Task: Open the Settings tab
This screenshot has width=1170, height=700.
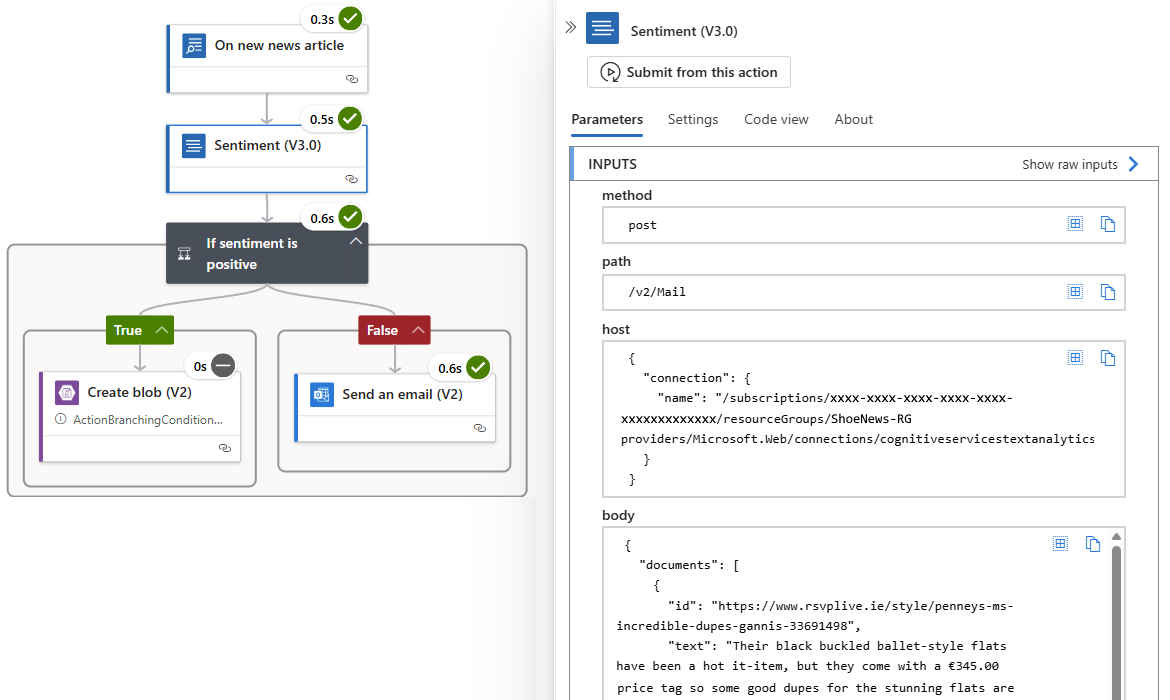Action: tap(692, 119)
